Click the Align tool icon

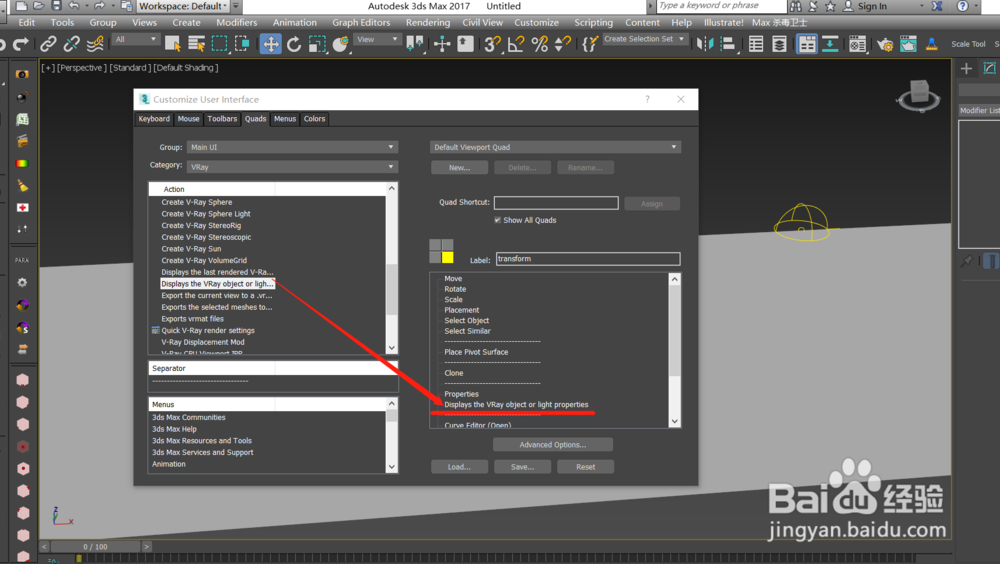(x=728, y=44)
